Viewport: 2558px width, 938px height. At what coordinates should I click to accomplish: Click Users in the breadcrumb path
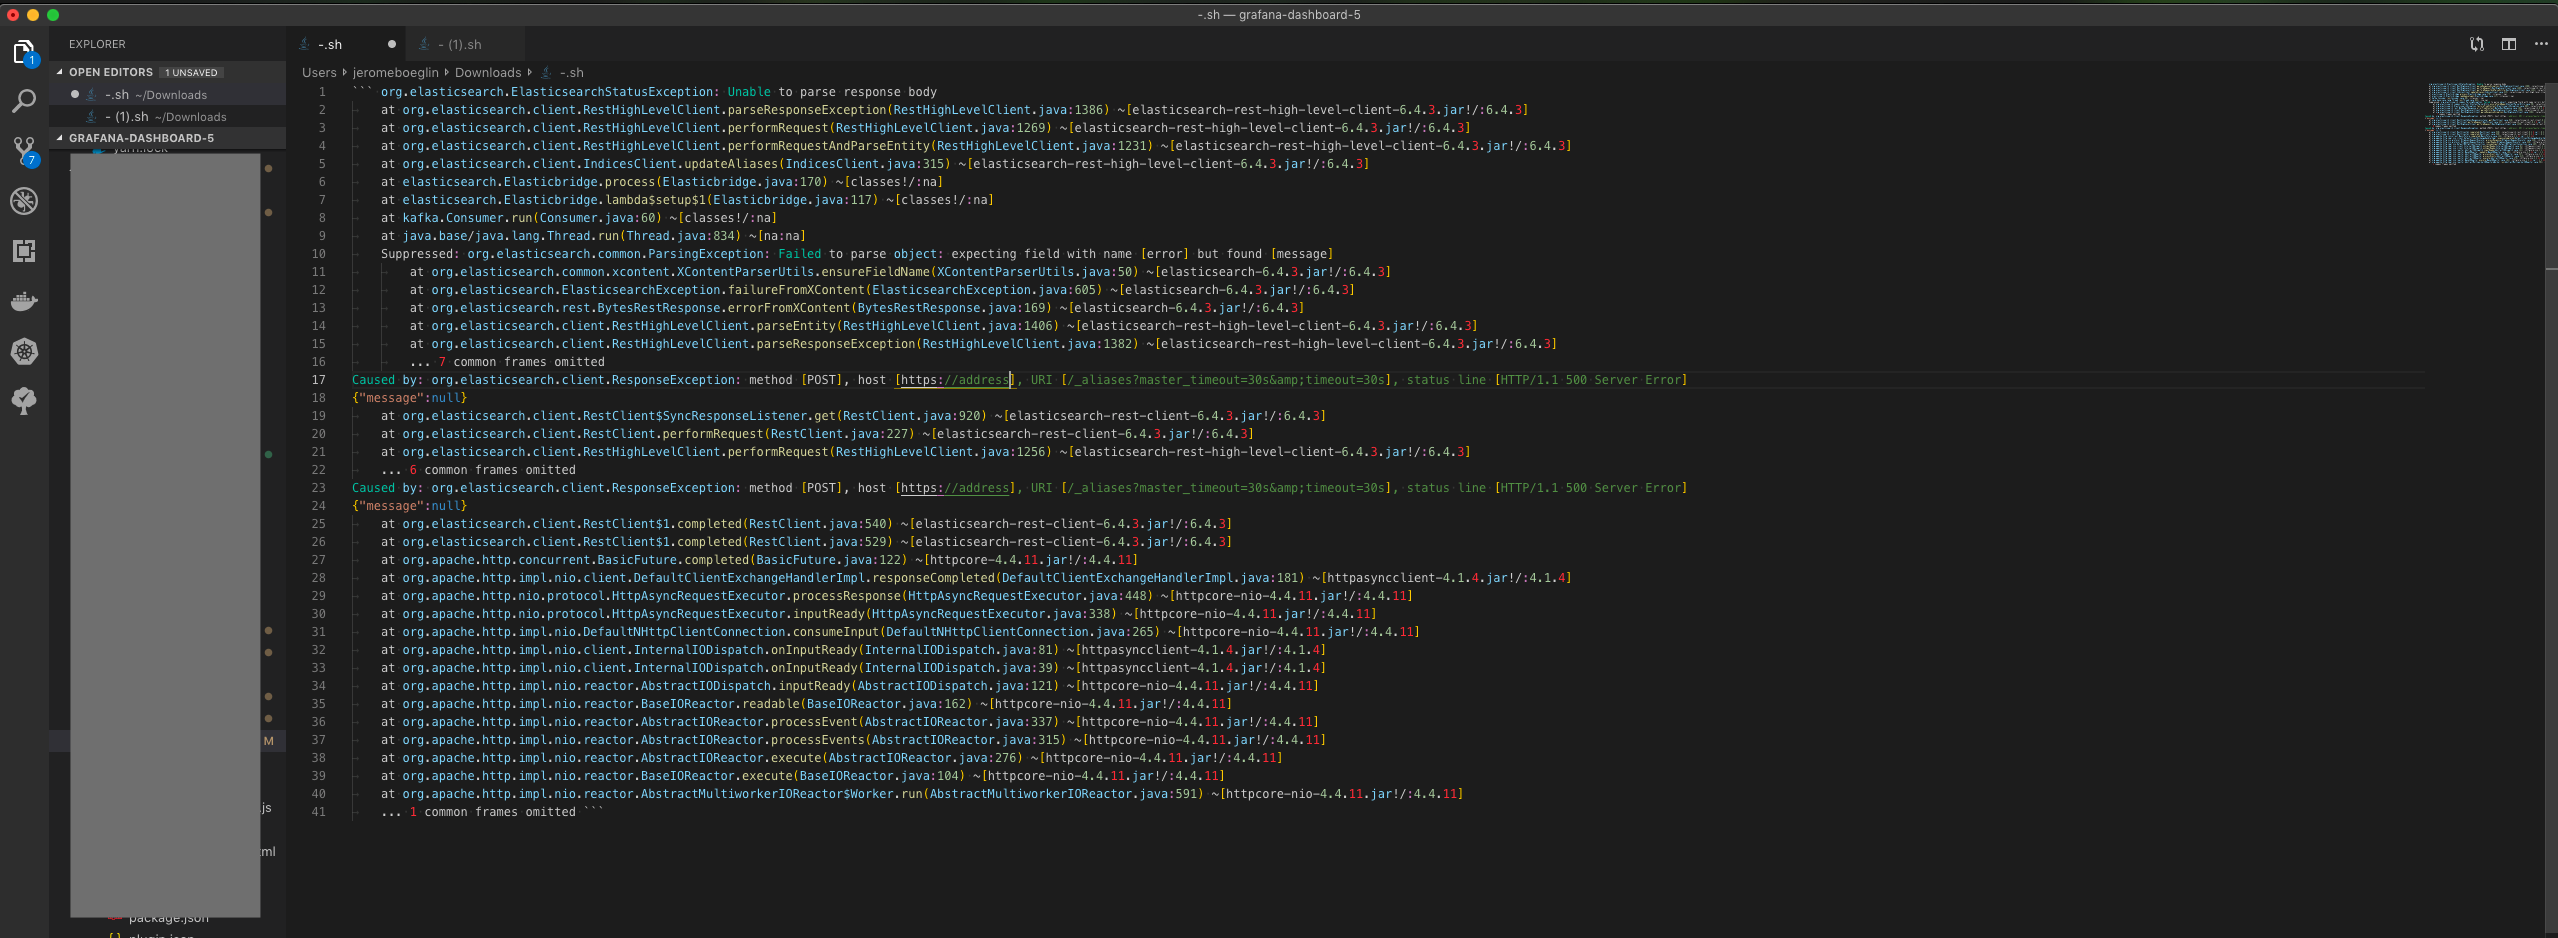click(x=319, y=72)
